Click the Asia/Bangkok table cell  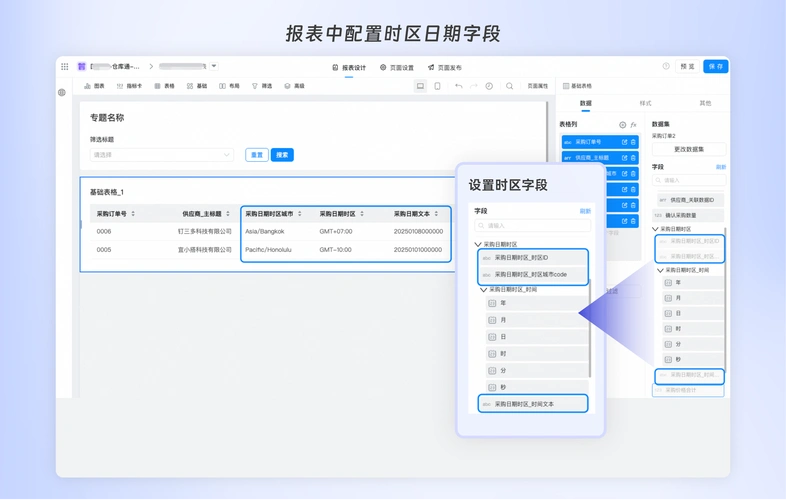point(265,232)
